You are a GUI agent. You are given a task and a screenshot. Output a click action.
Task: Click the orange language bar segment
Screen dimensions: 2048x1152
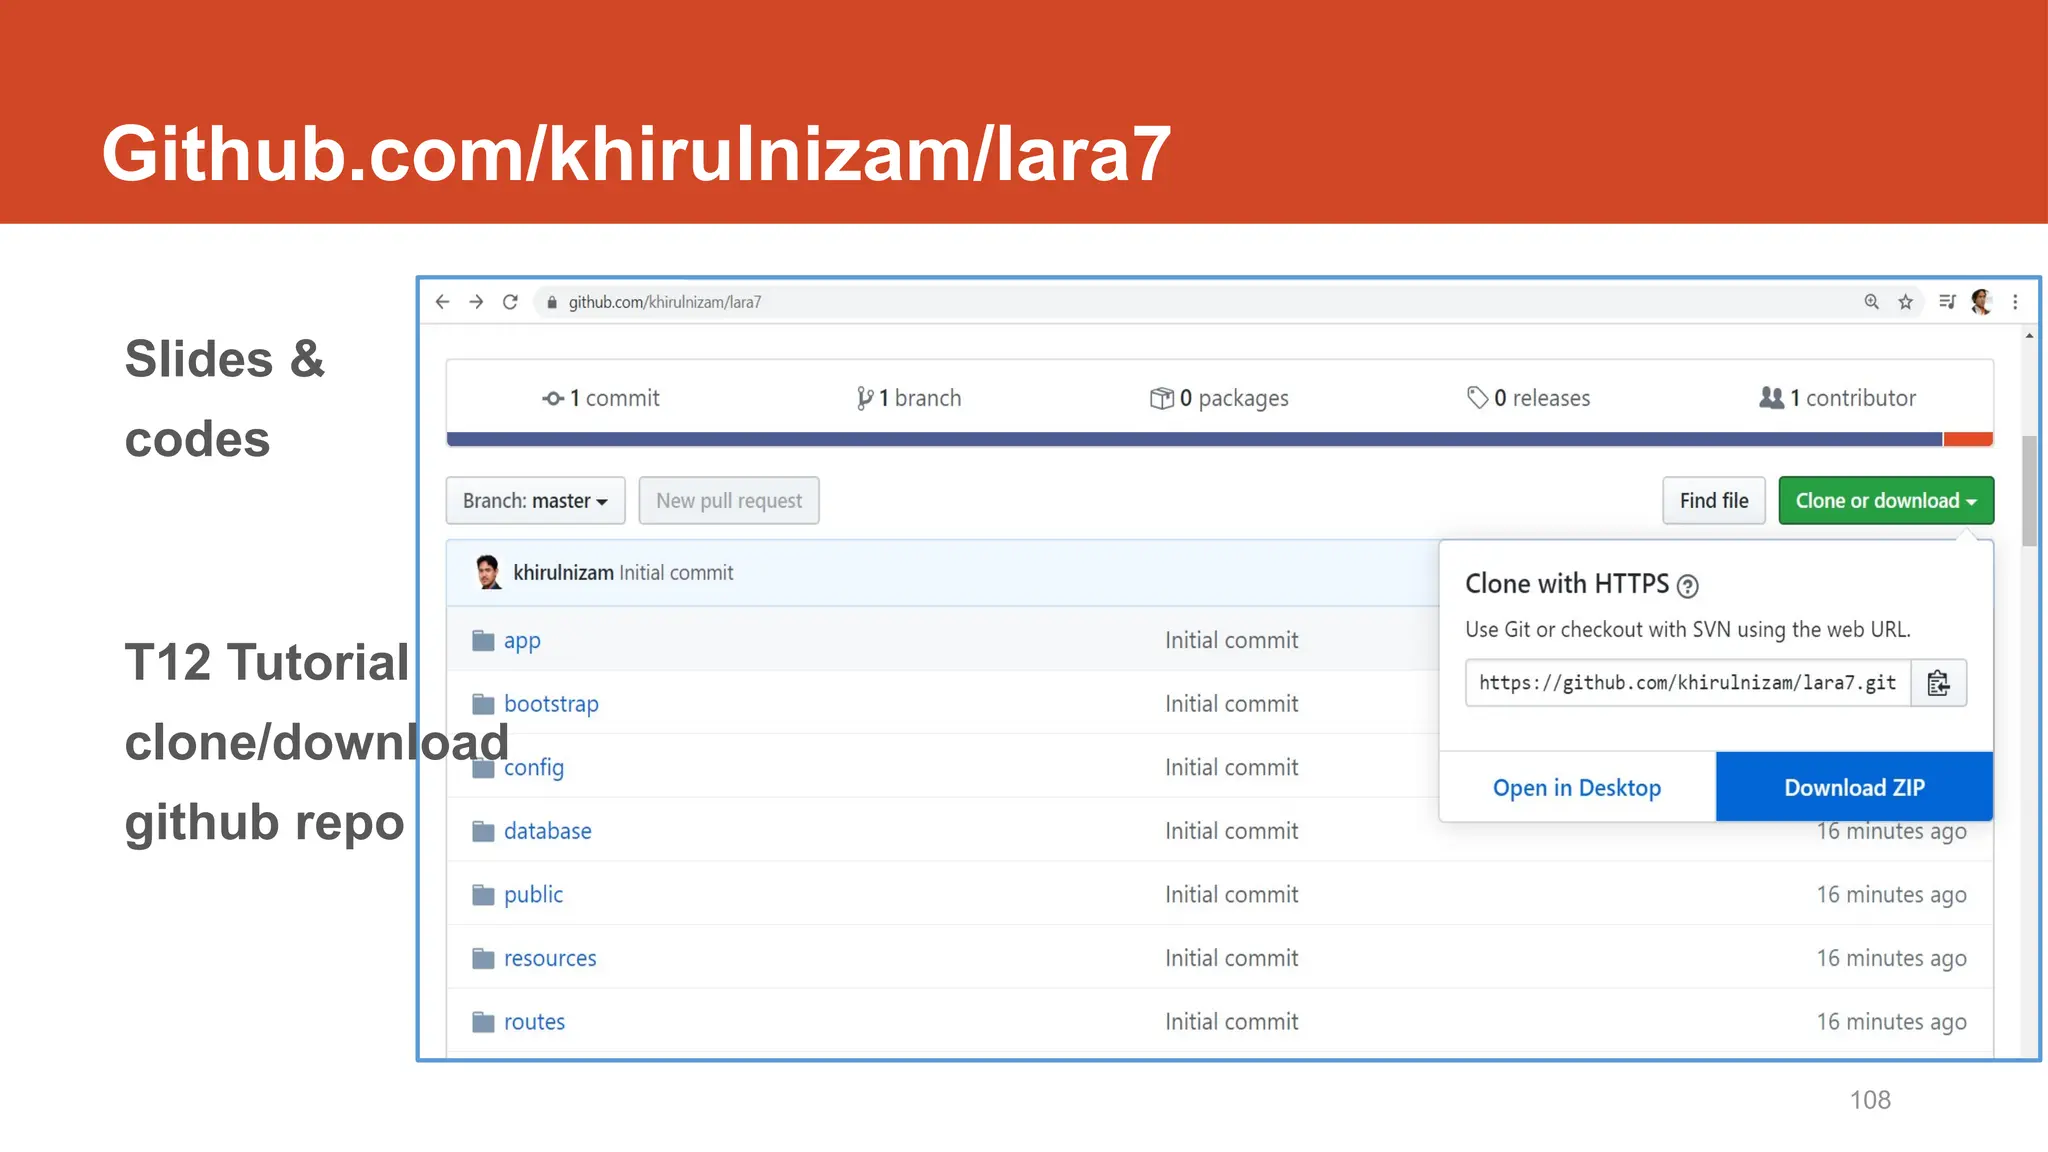coord(1968,439)
